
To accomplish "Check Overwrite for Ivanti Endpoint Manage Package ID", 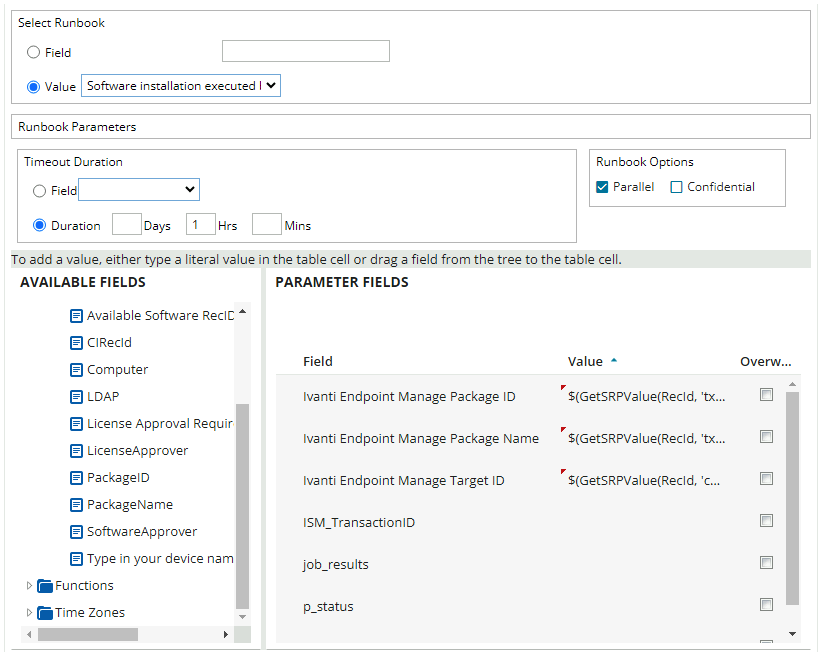I will [766, 395].
